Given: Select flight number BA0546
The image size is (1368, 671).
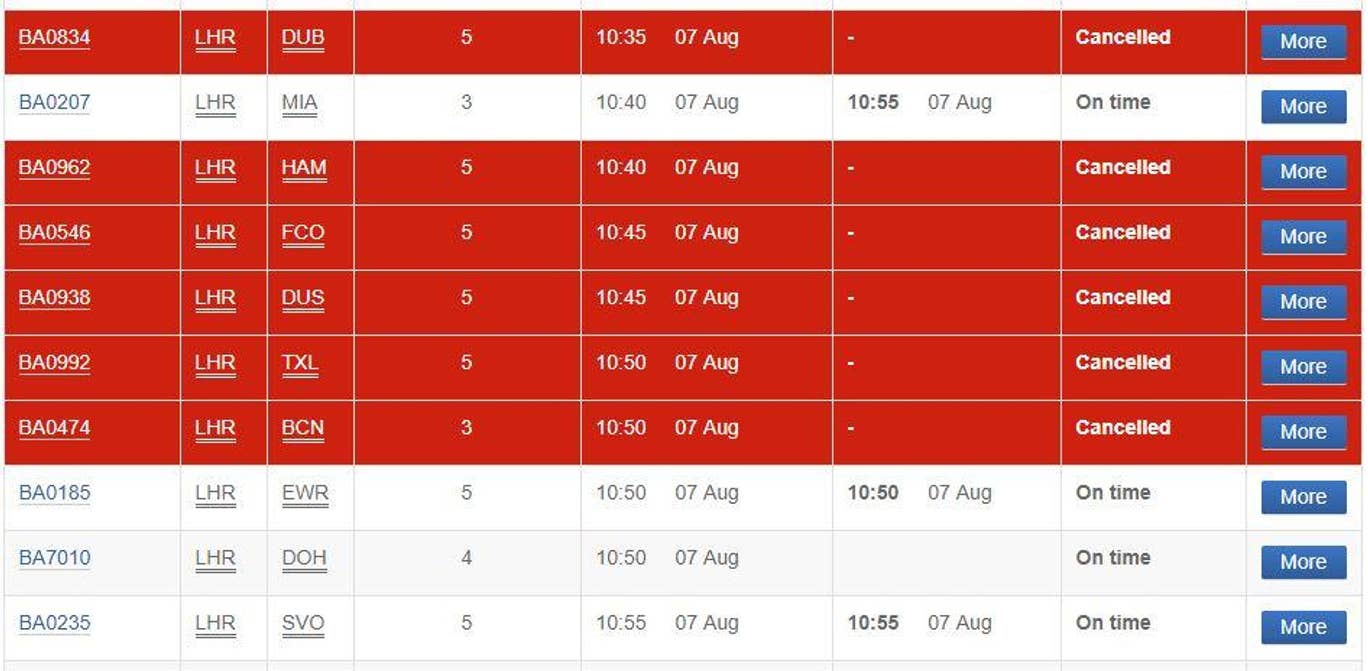Looking at the screenshot, I should pyautogui.click(x=54, y=233).
